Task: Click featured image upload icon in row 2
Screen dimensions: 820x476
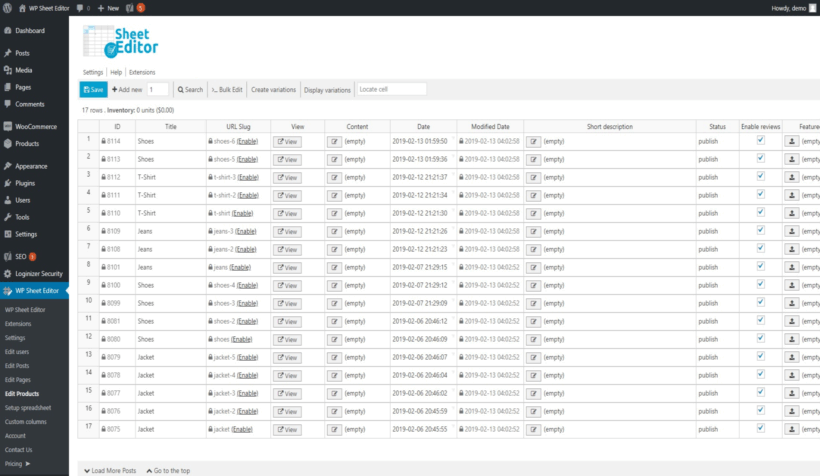Action: (x=790, y=160)
